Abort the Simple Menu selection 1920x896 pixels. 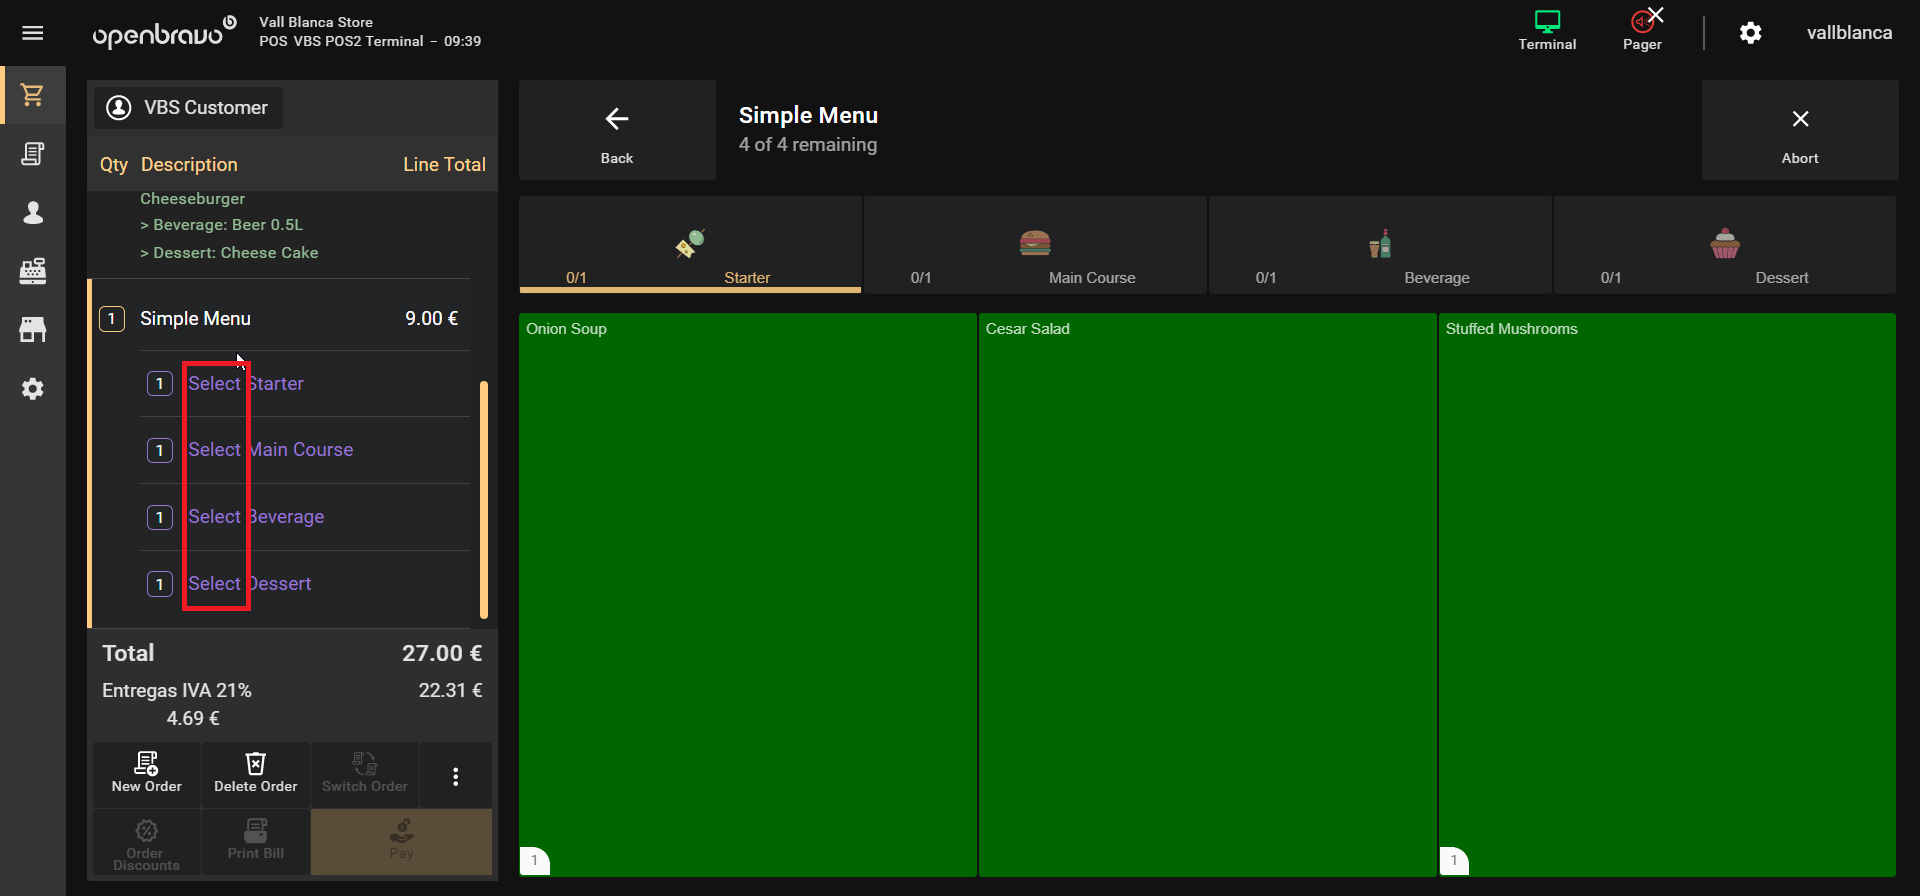tap(1800, 130)
